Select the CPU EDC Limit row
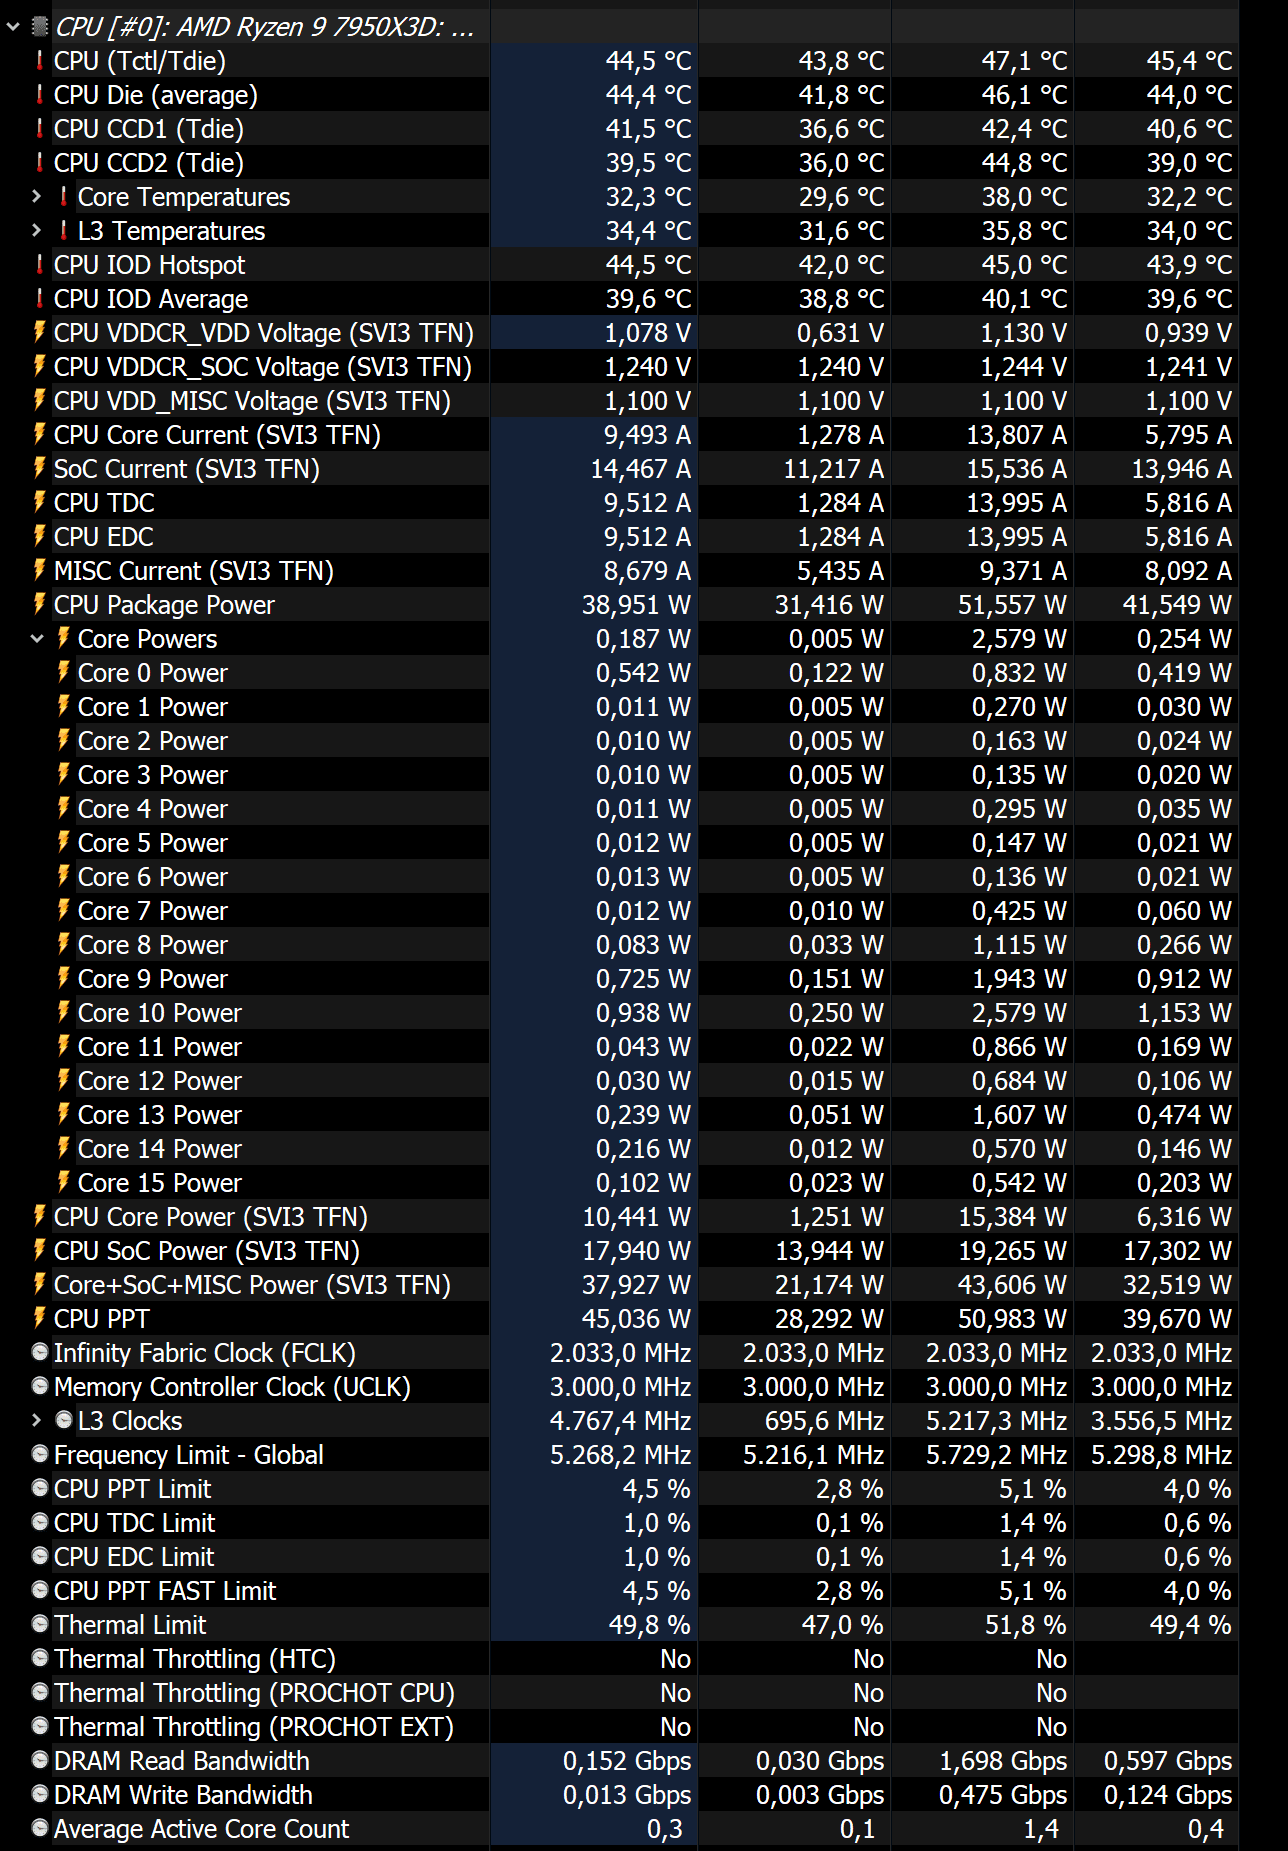The image size is (1288, 1851). (619, 1557)
